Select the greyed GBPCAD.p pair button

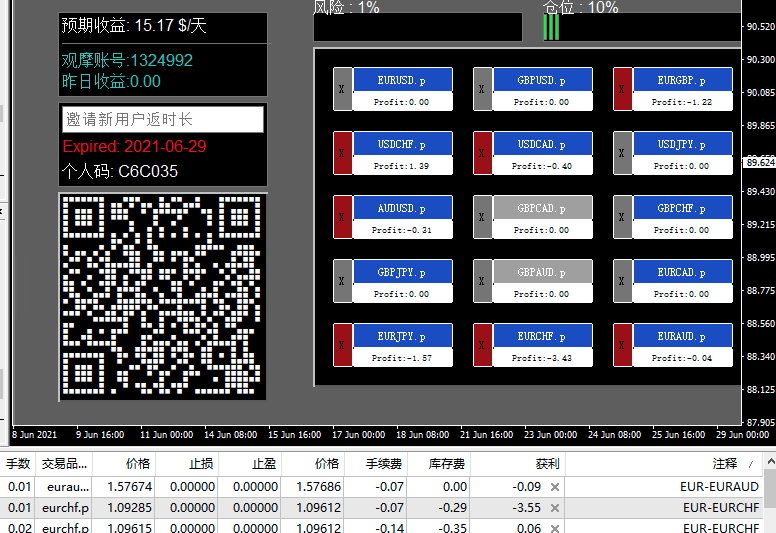click(542, 207)
